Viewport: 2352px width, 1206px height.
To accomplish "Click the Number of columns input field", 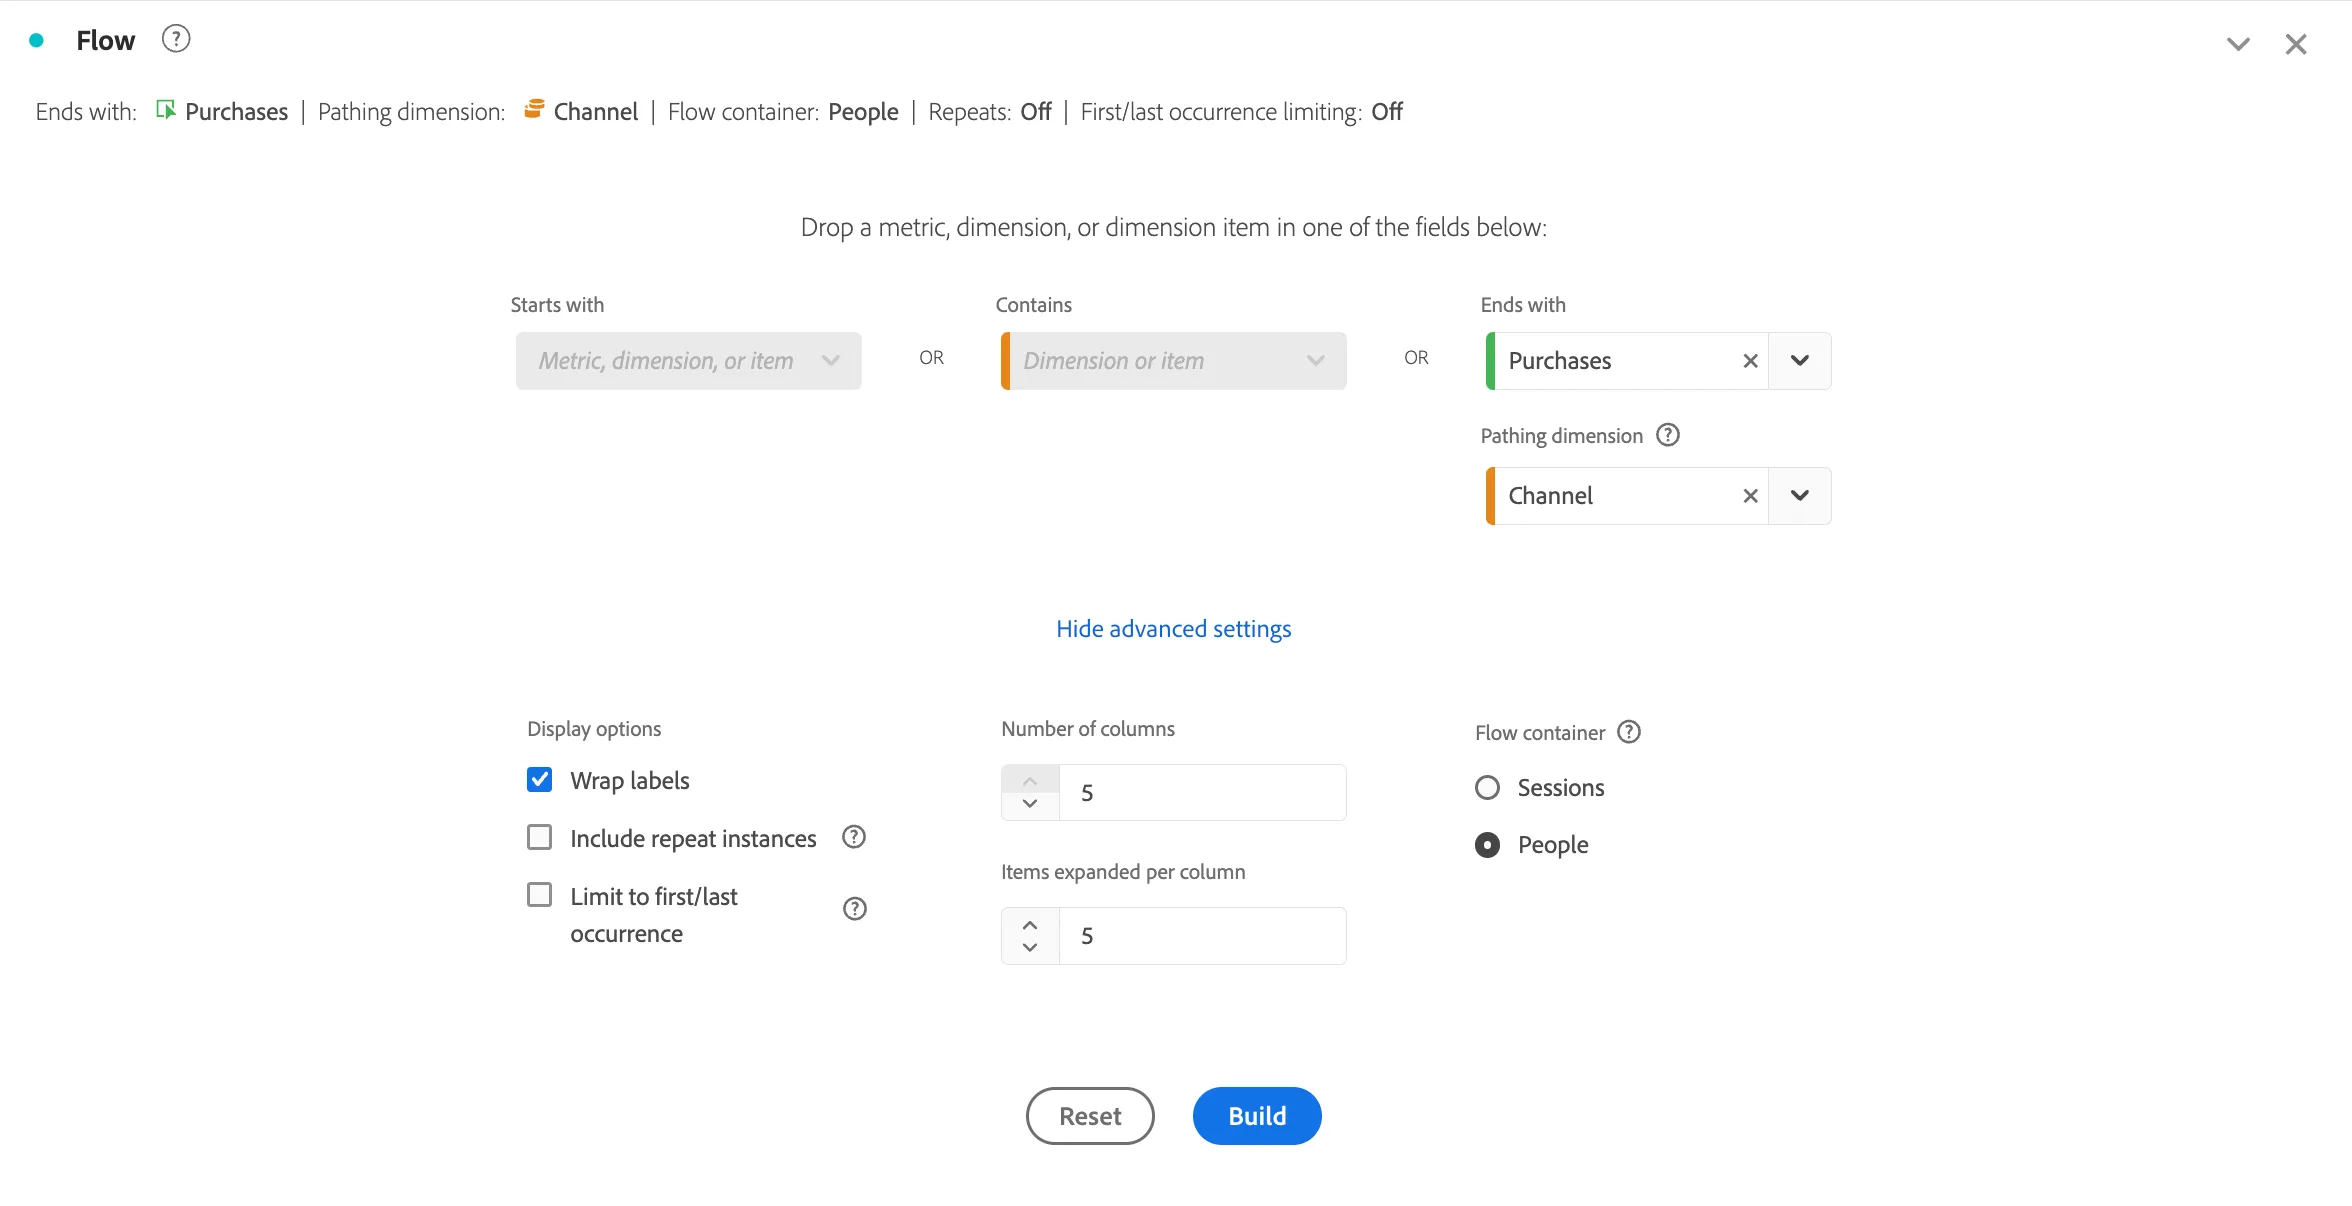I will pyautogui.click(x=1202, y=793).
